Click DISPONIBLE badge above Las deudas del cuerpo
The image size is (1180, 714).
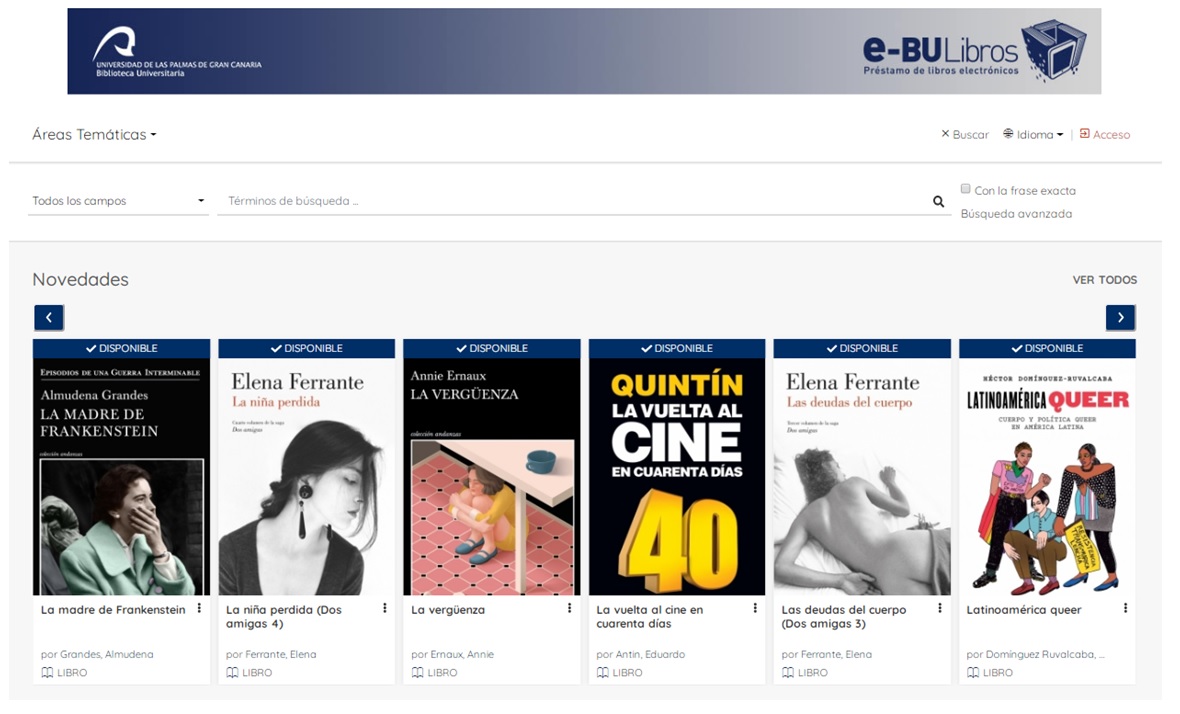862,348
